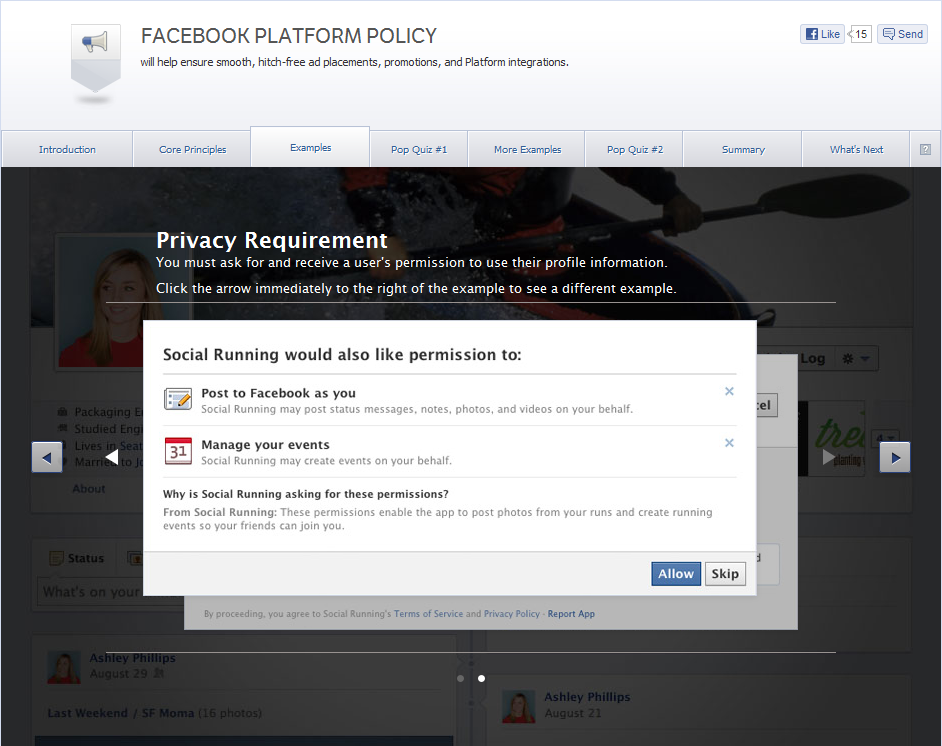The width and height of the screenshot is (942, 746).
Task: Select the second example pagination dot
Action: (481, 678)
